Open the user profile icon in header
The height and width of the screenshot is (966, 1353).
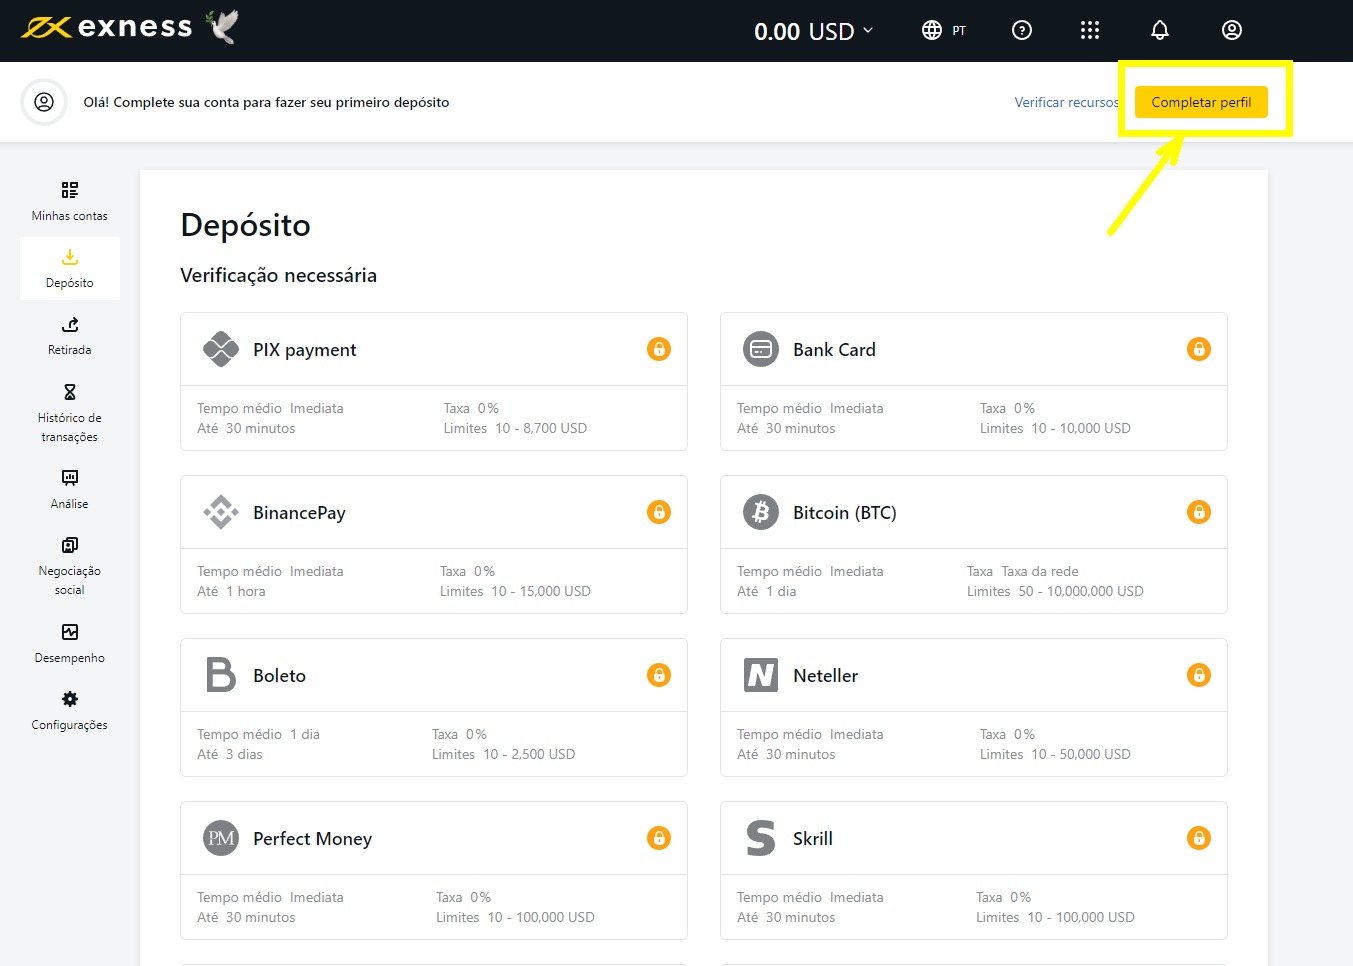(1231, 30)
